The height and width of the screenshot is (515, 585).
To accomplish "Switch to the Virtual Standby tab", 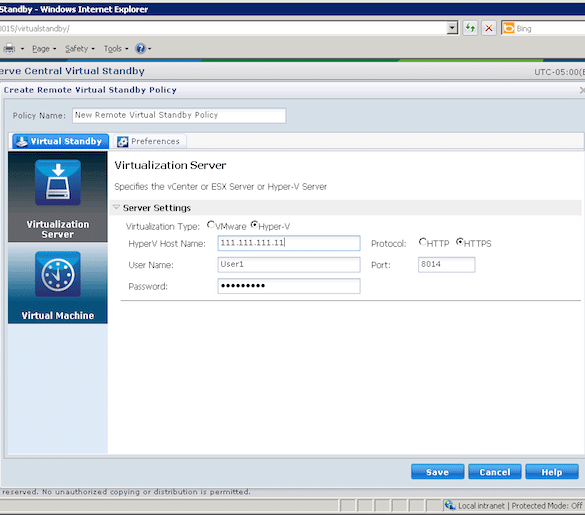I will coord(60,141).
